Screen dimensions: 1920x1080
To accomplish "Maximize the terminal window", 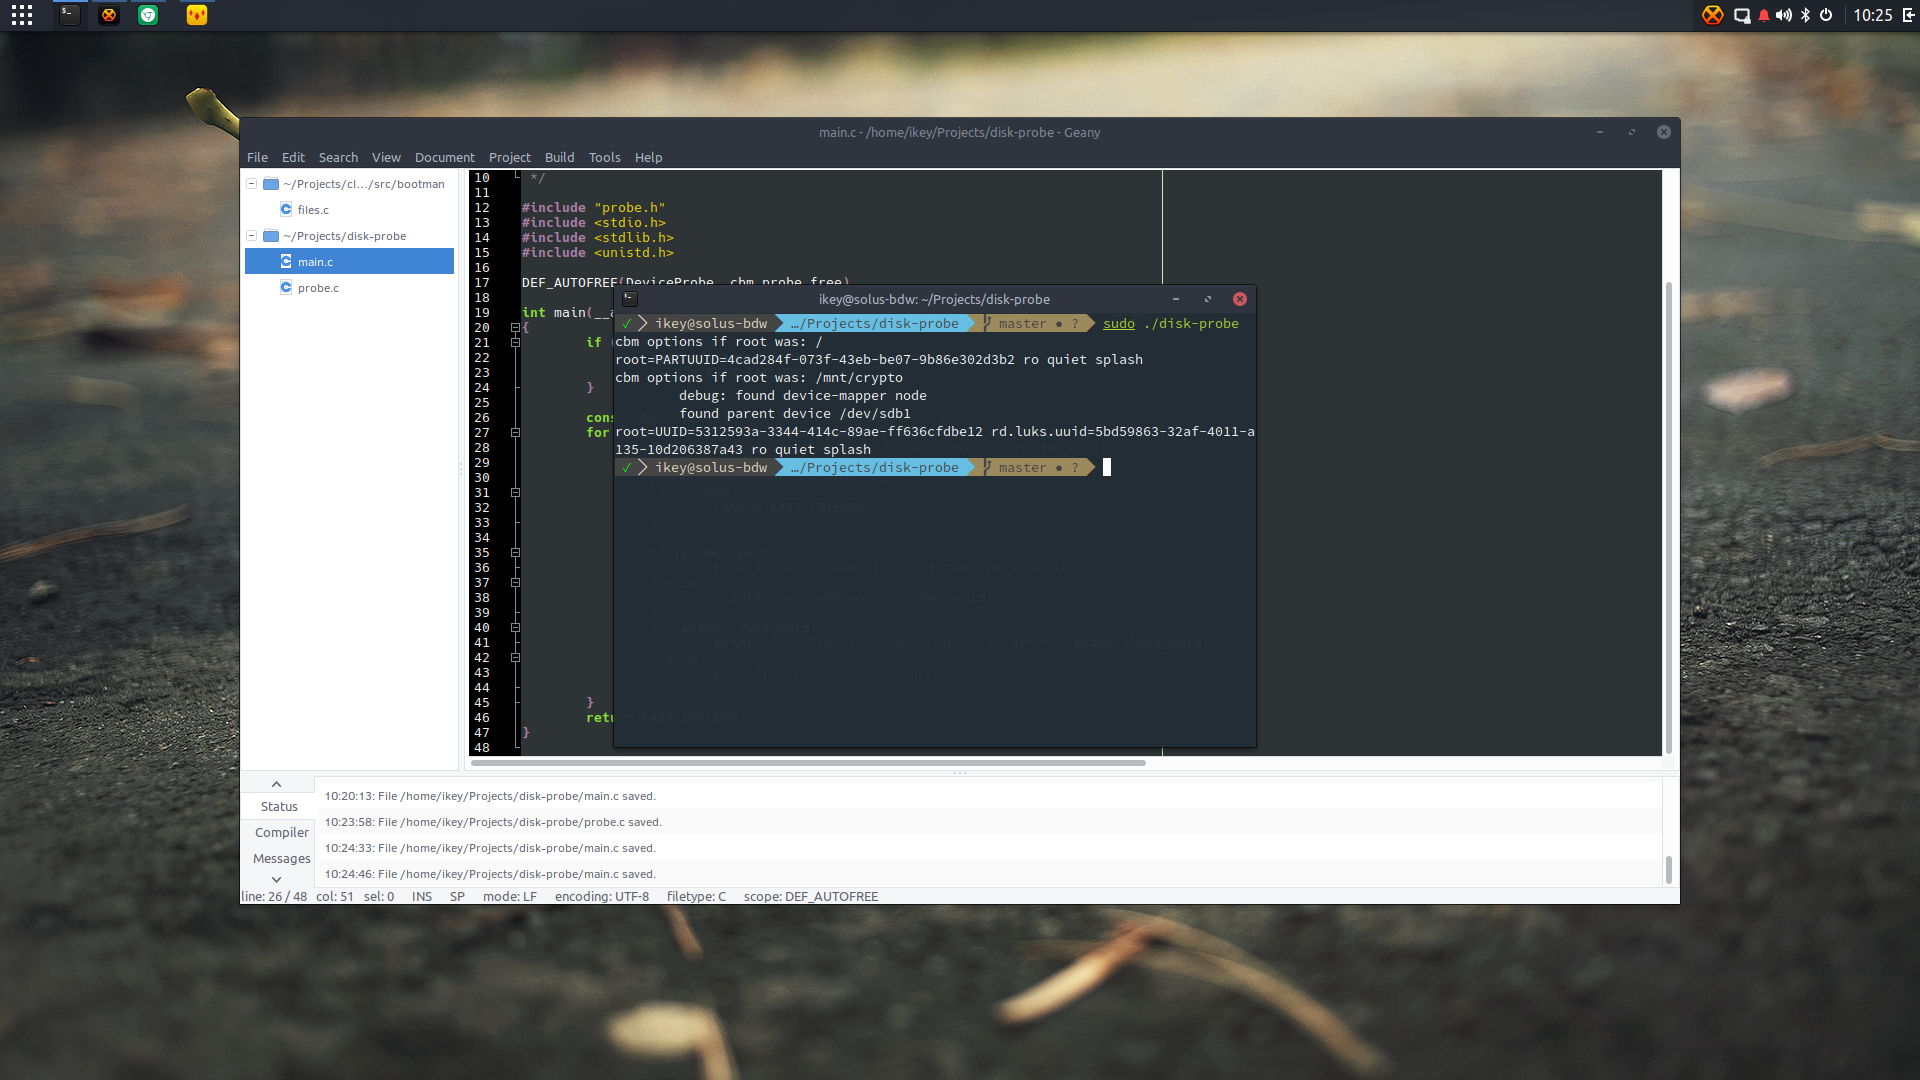I will pos(1208,299).
